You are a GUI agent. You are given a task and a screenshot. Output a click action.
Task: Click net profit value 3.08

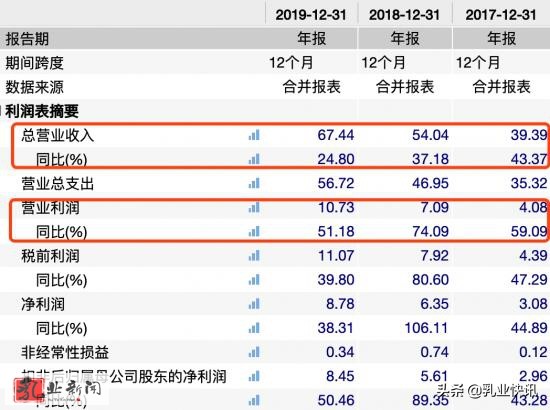click(533, 304)
